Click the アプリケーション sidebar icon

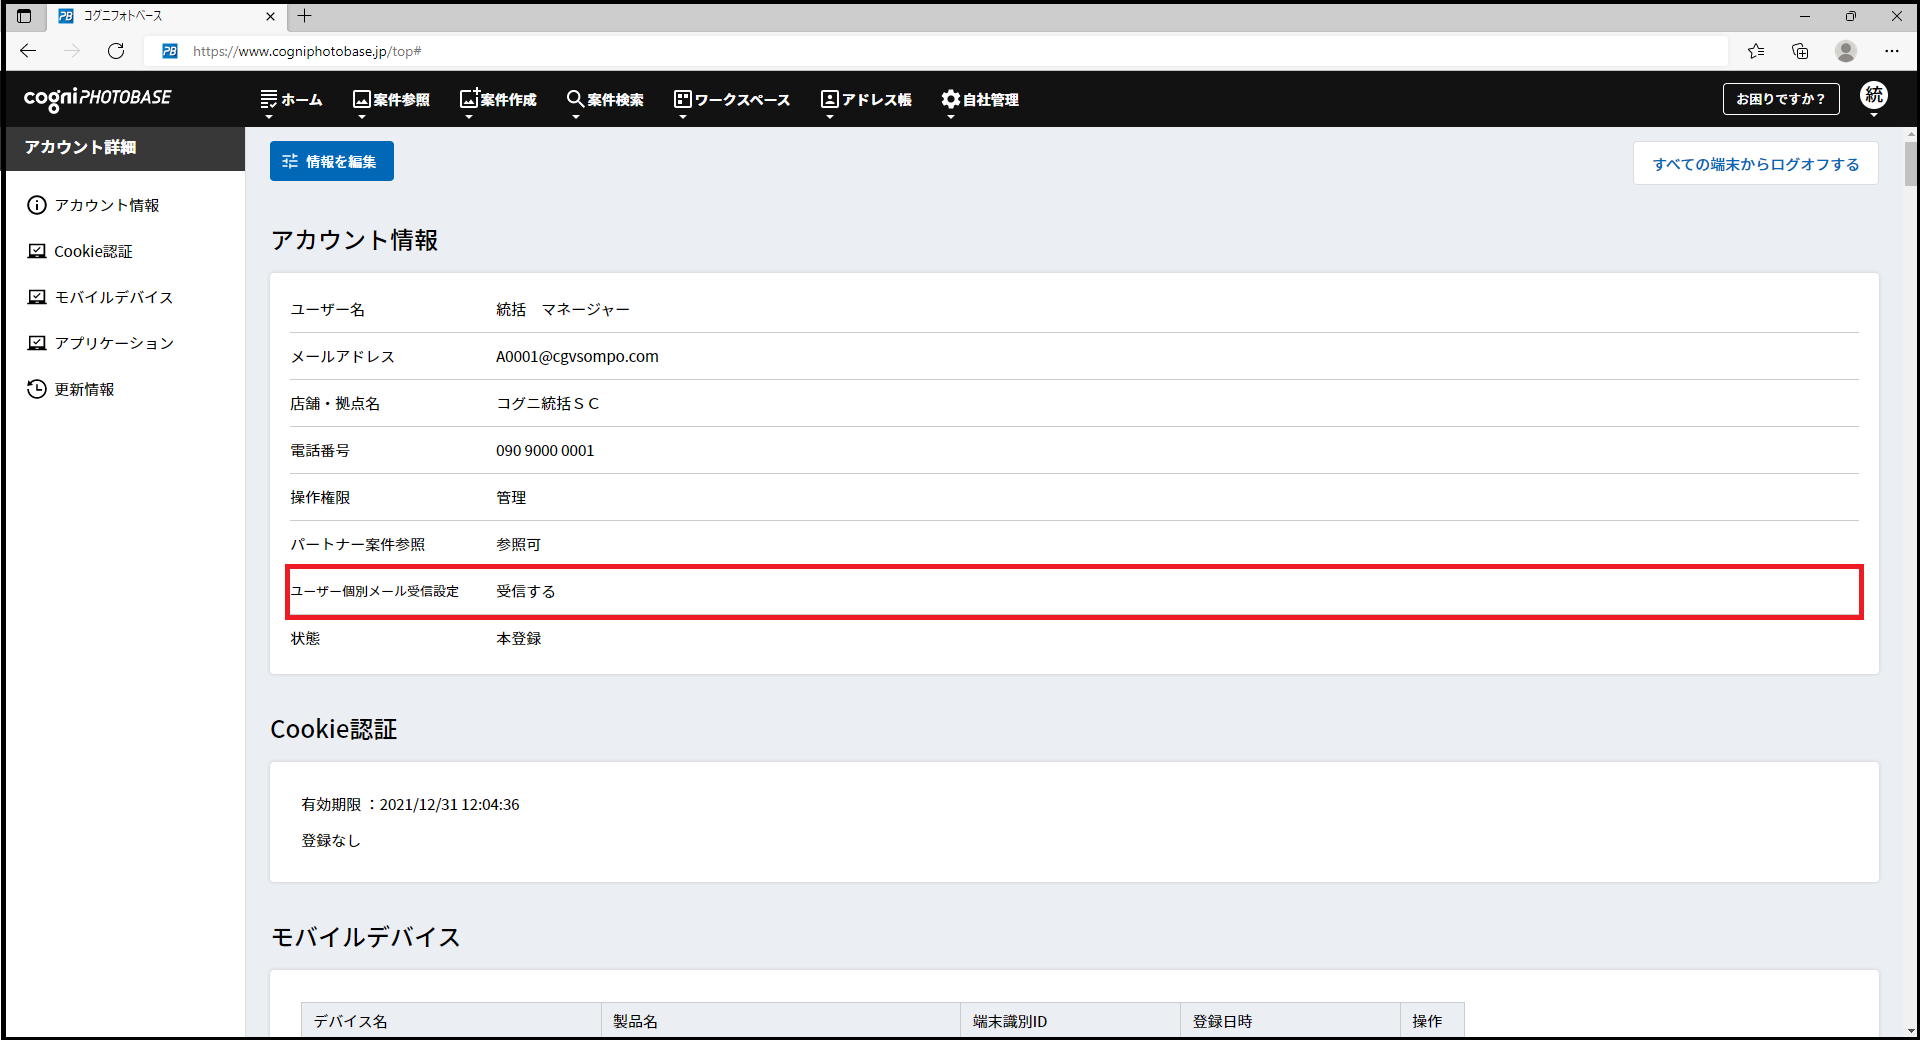pos(37,343)
